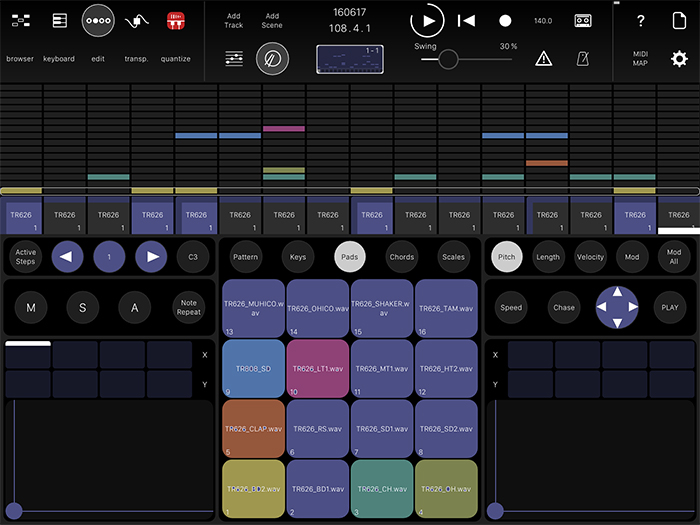Viewport: 700px width, 525px height.
Task: Tap the round step number 1 button
Action: pos(109,257)
